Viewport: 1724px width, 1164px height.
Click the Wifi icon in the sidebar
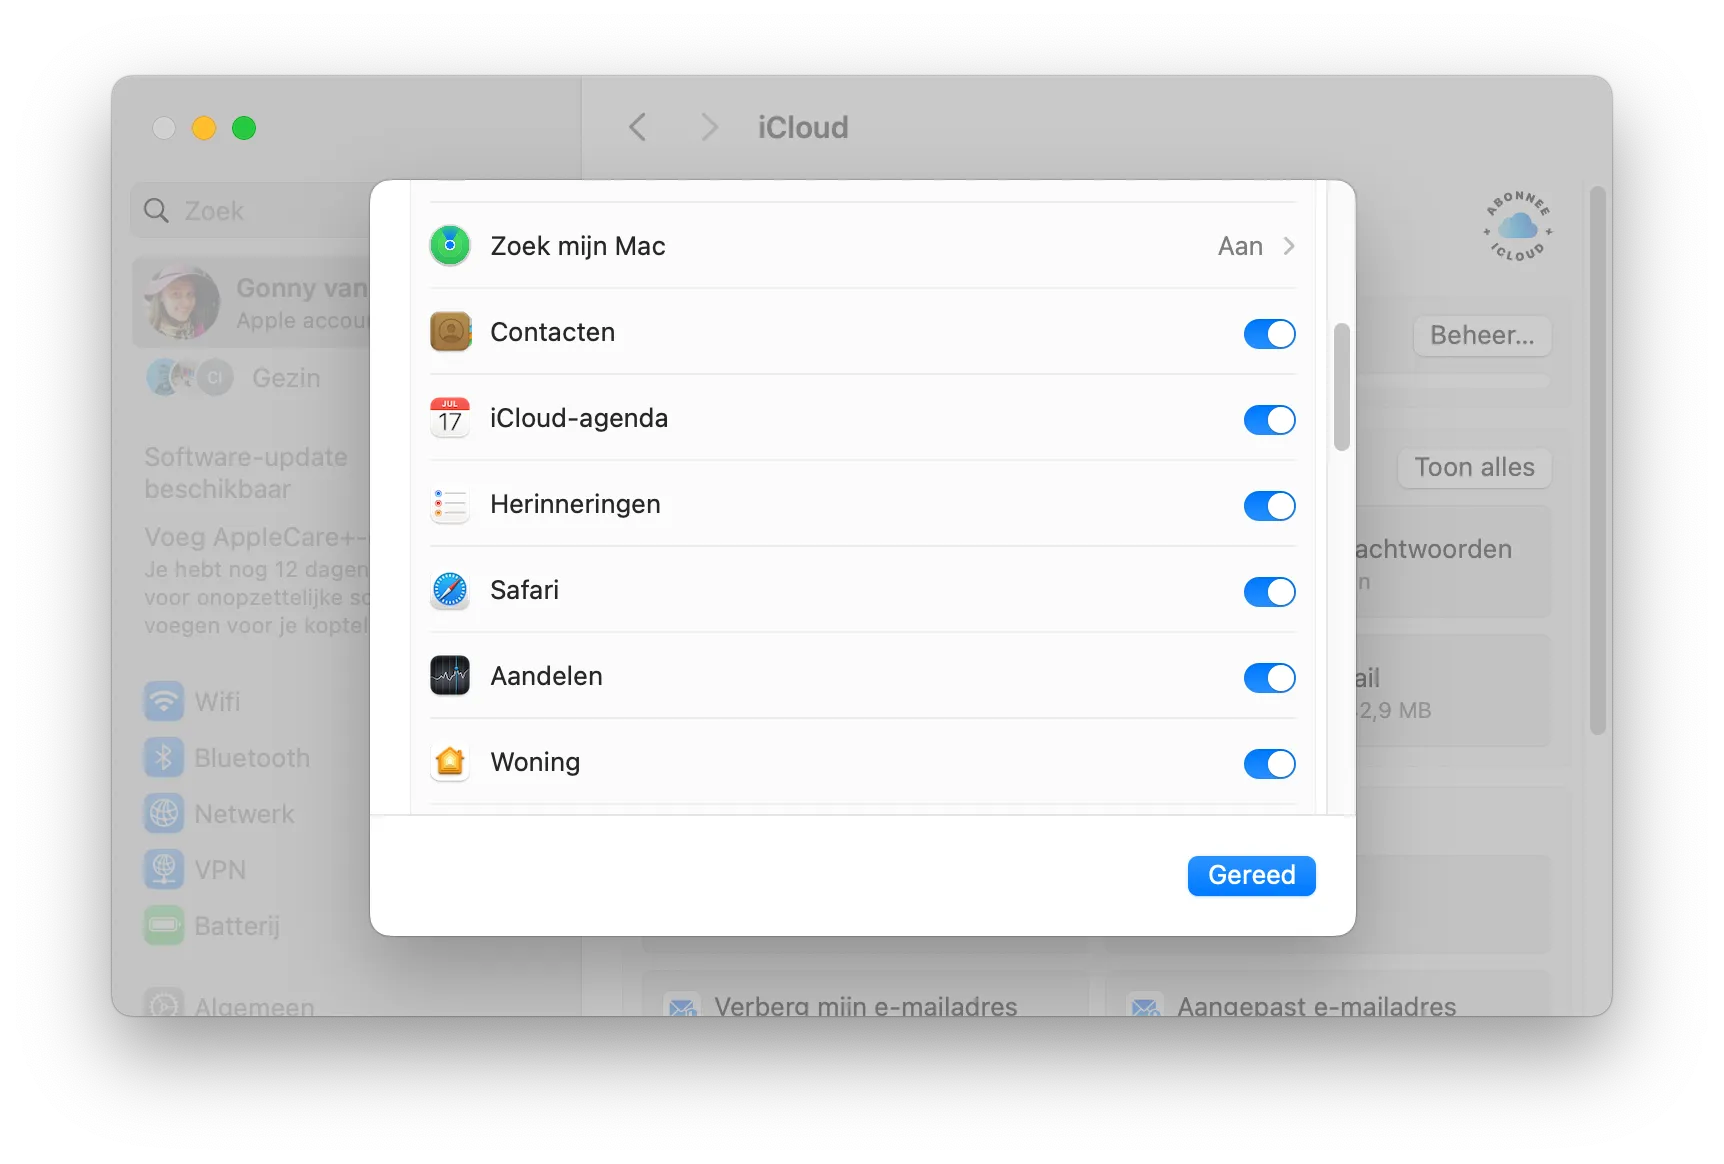164,701
